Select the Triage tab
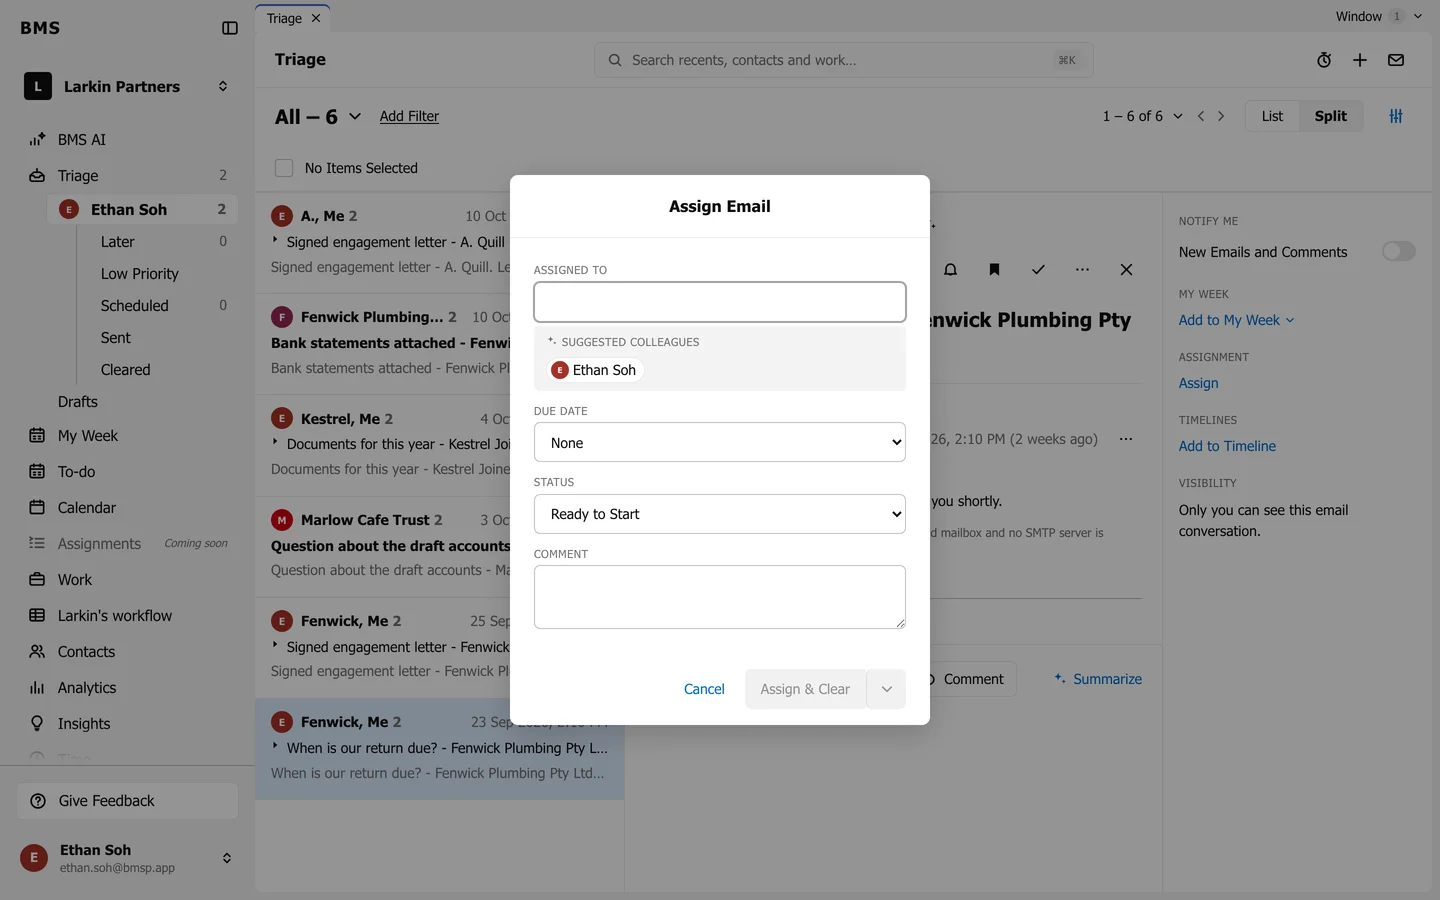The image size is (1440, 900). [284, 18]
